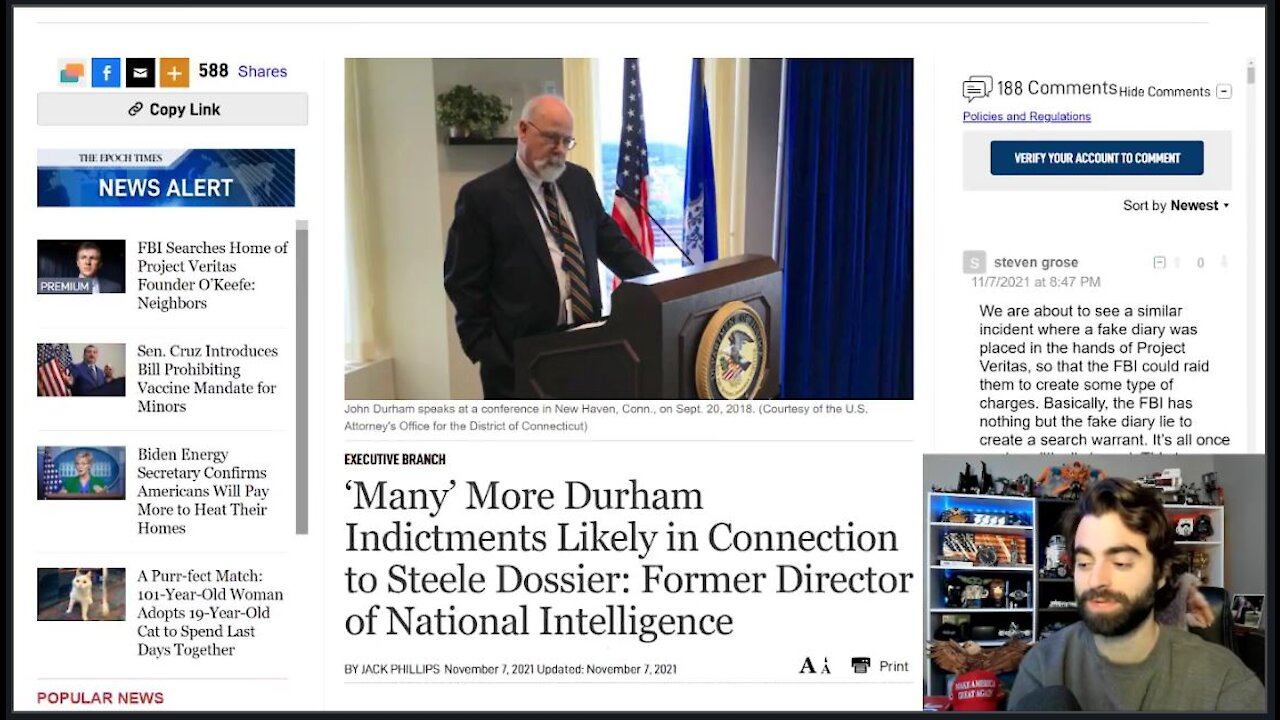Screen dimensions: 1280x720
Task: Open Sen. Cruz vaccine mandate bill article
Action: (x=208, y=379)
